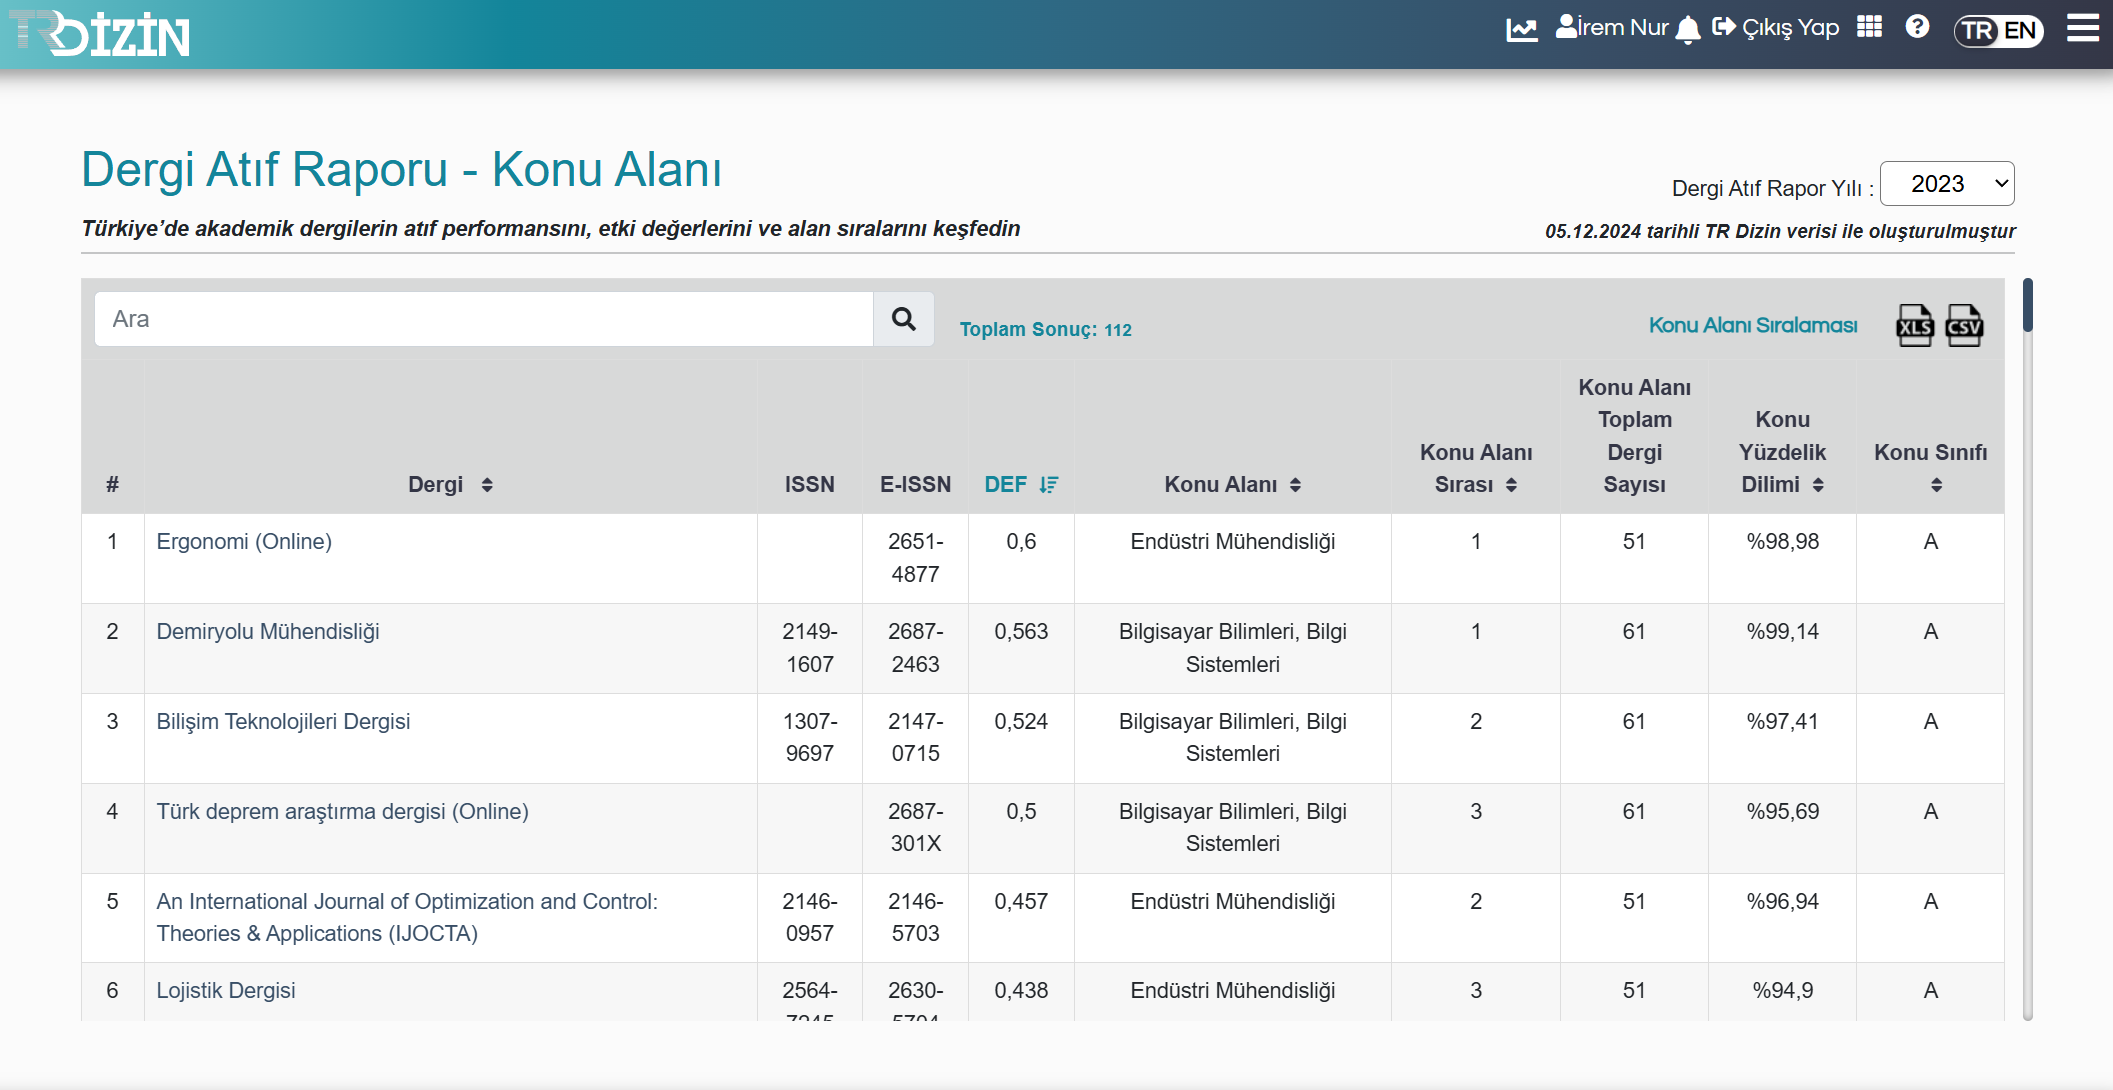Open the apps grid icon
Image resolution: width=2113 pixels, height=1090 pixels.
pyautogui.click(x=1869, y=27)
